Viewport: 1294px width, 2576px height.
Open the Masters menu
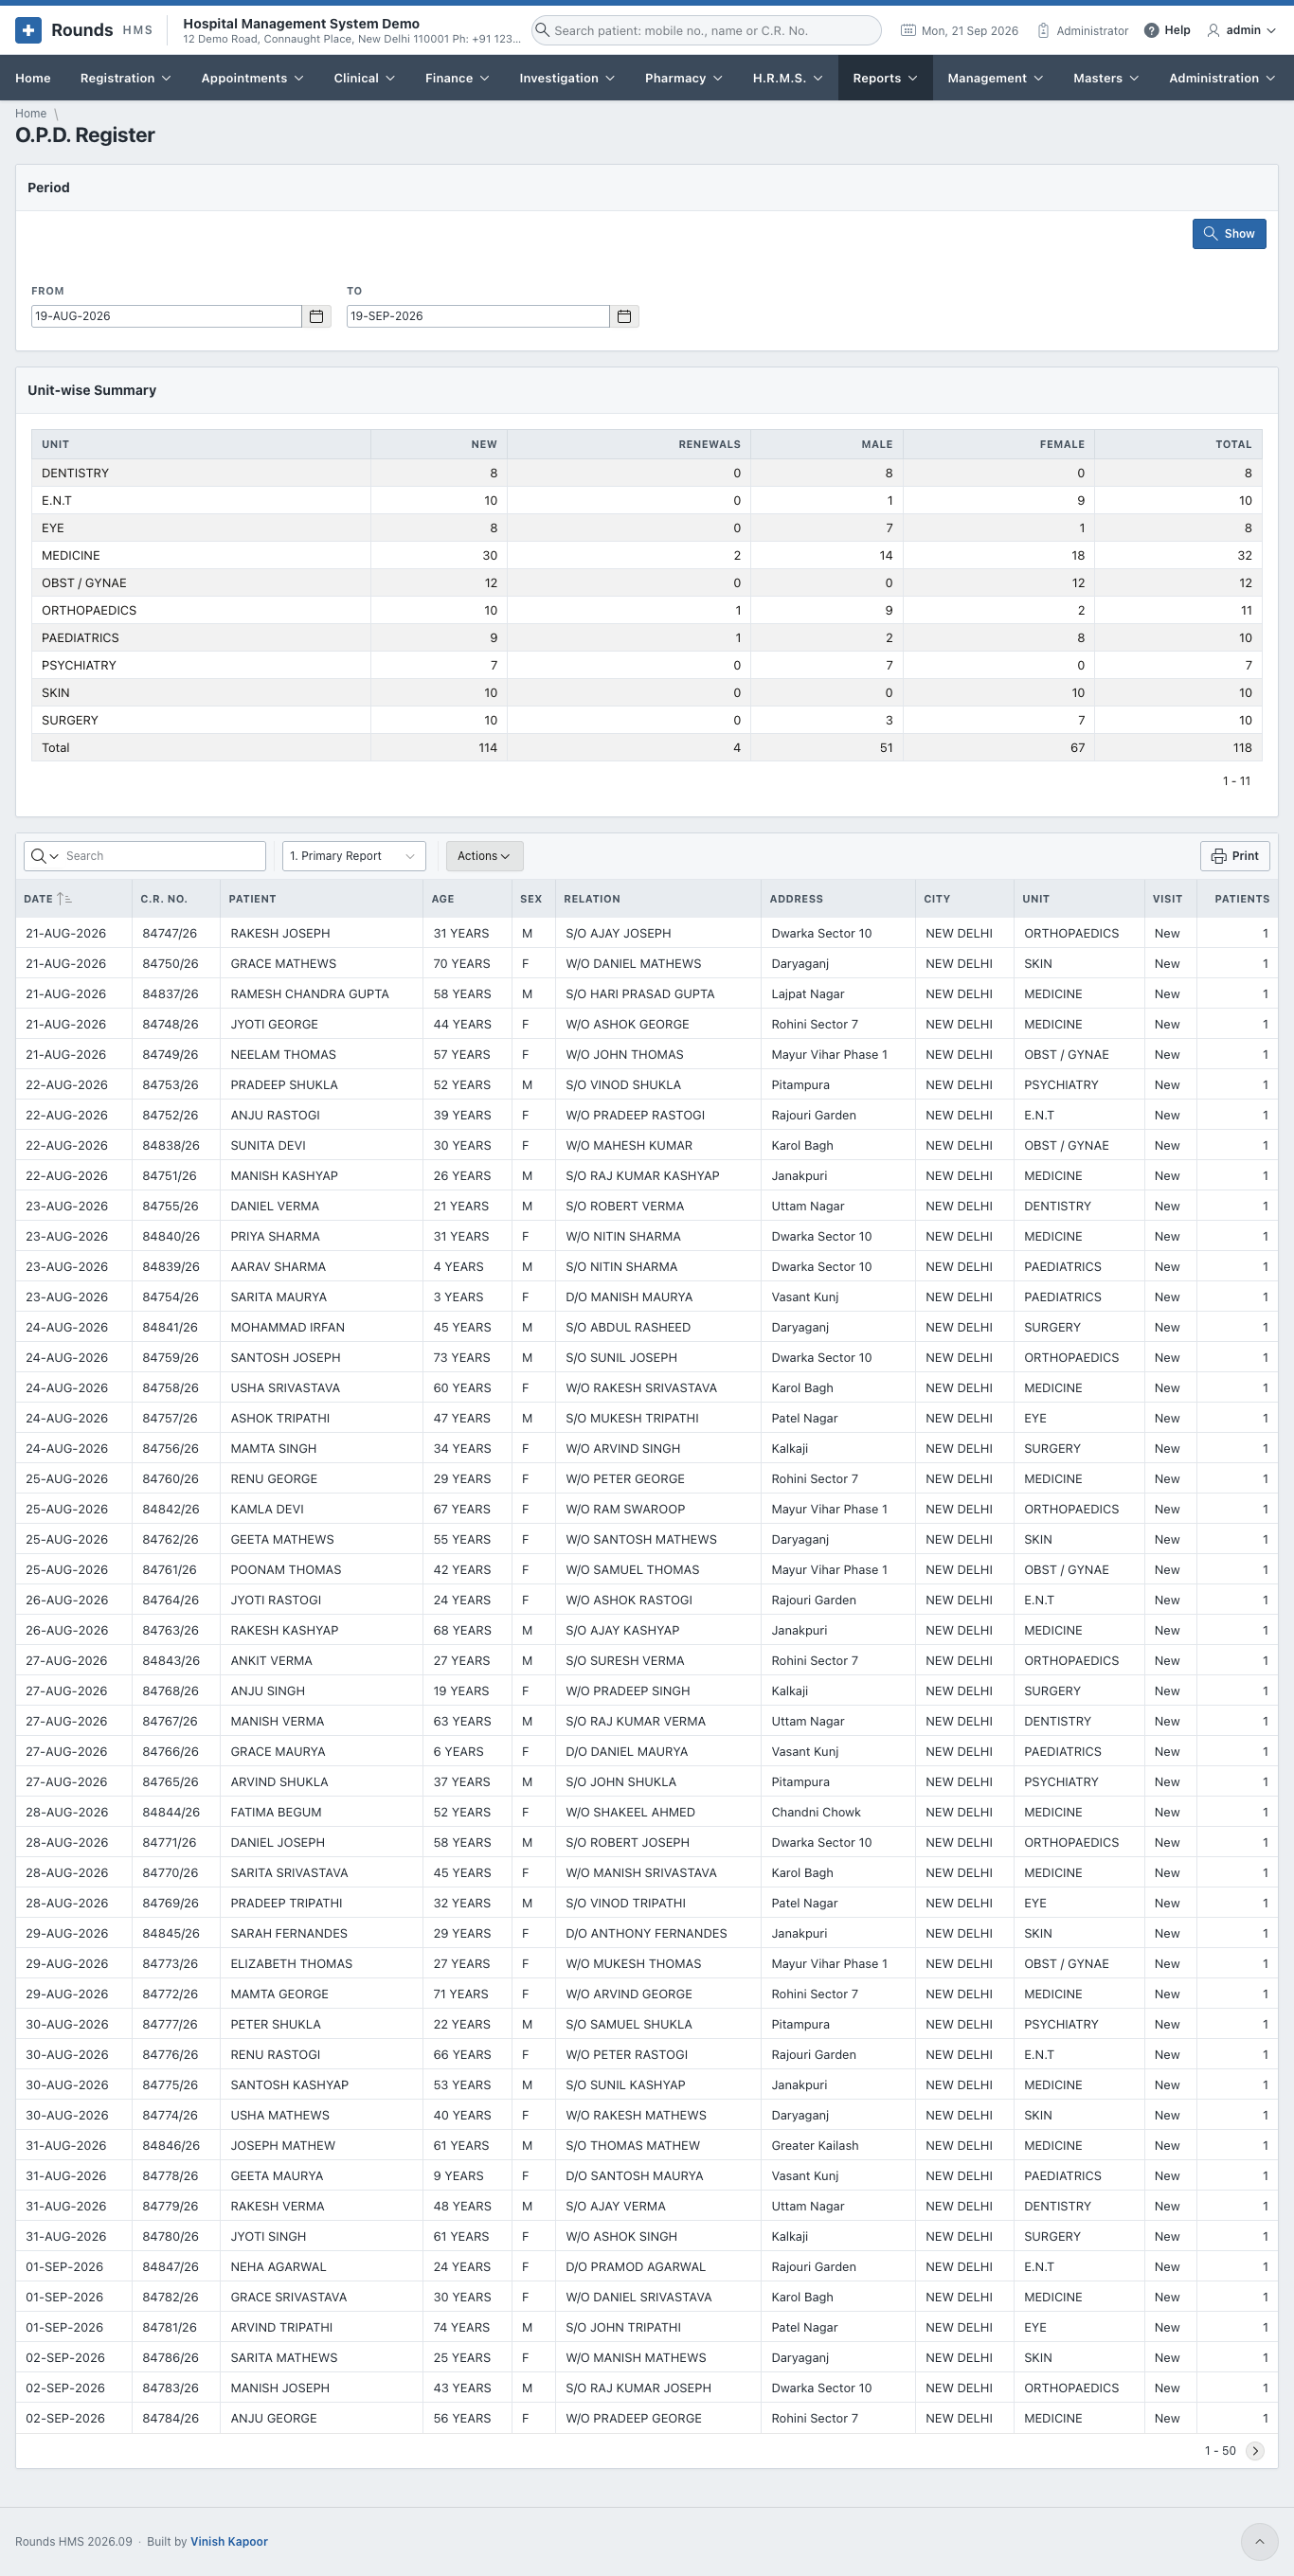tap(1106, 78)
